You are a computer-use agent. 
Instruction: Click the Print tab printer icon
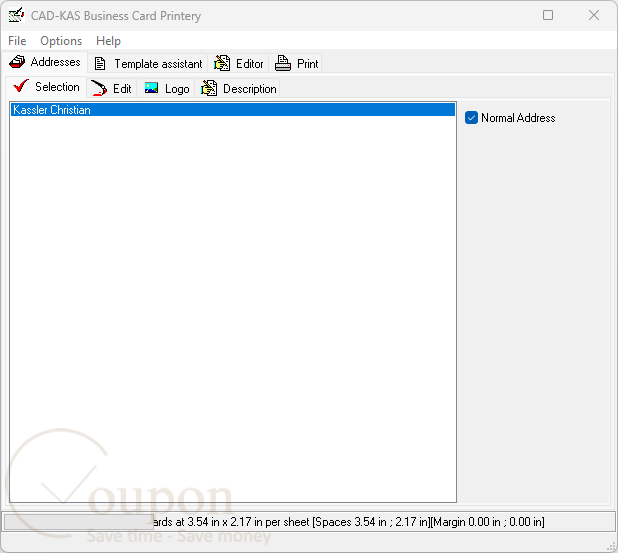283,63
